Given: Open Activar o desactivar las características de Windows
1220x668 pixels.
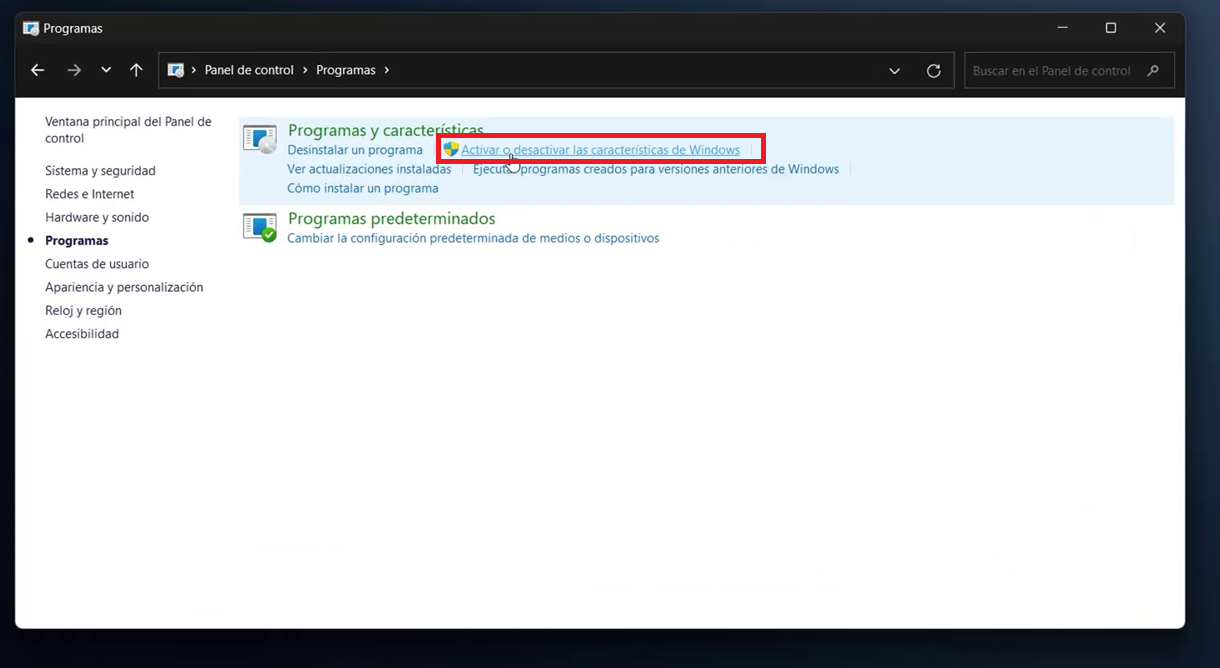Looking at the screenshot, I should click(x=600, y=150).
